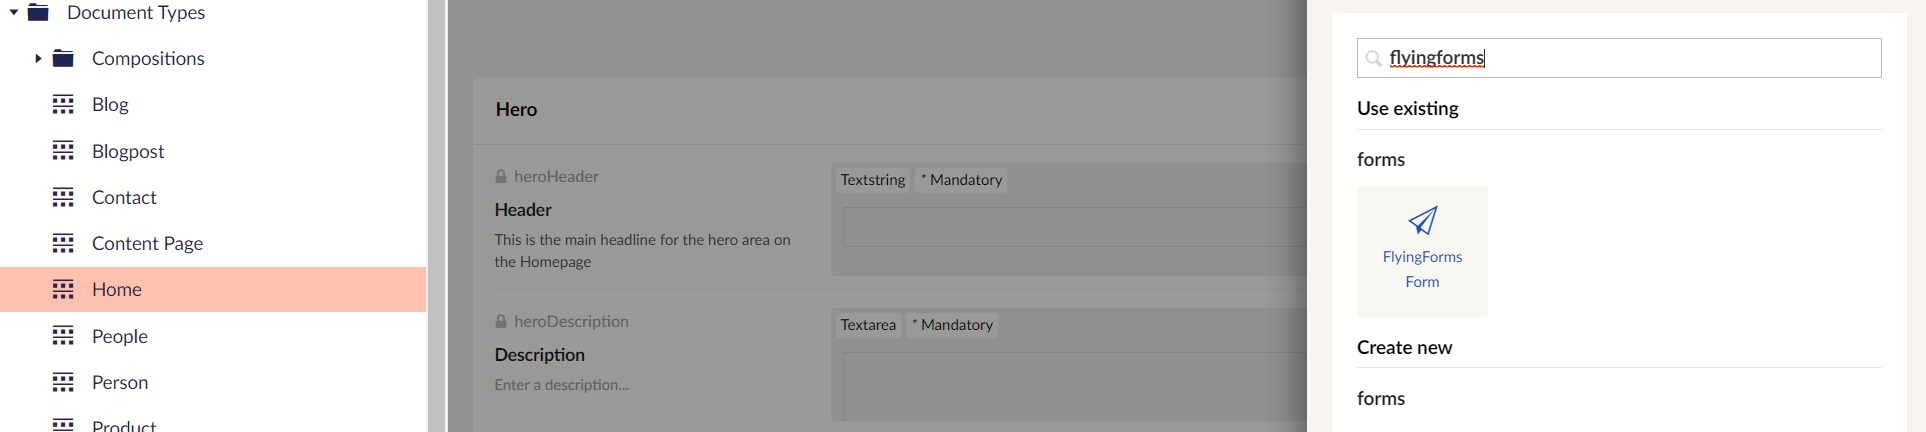Click the Textarea property editor label
Viewport: 1926px width, 432px height.
click(868, 325)
